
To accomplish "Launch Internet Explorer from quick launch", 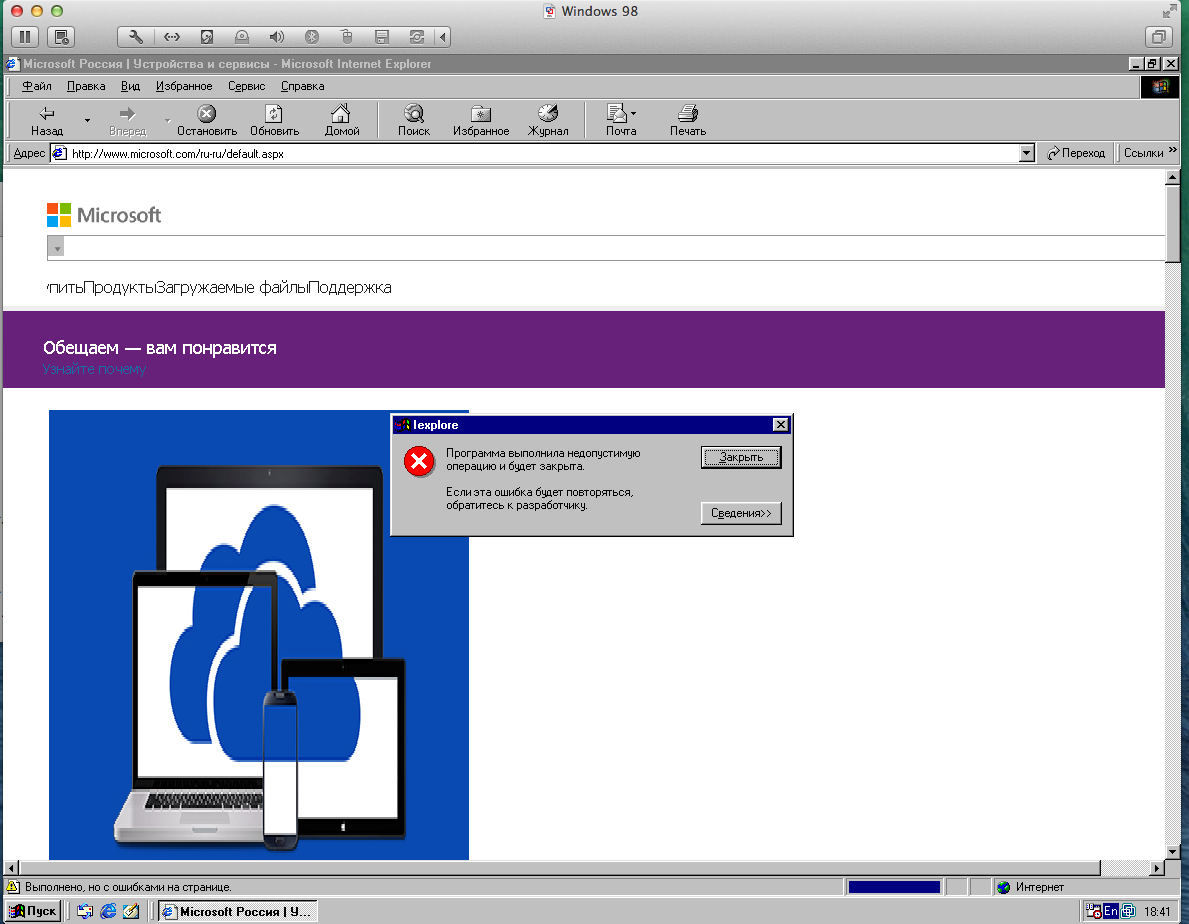I will coord(108,911).
